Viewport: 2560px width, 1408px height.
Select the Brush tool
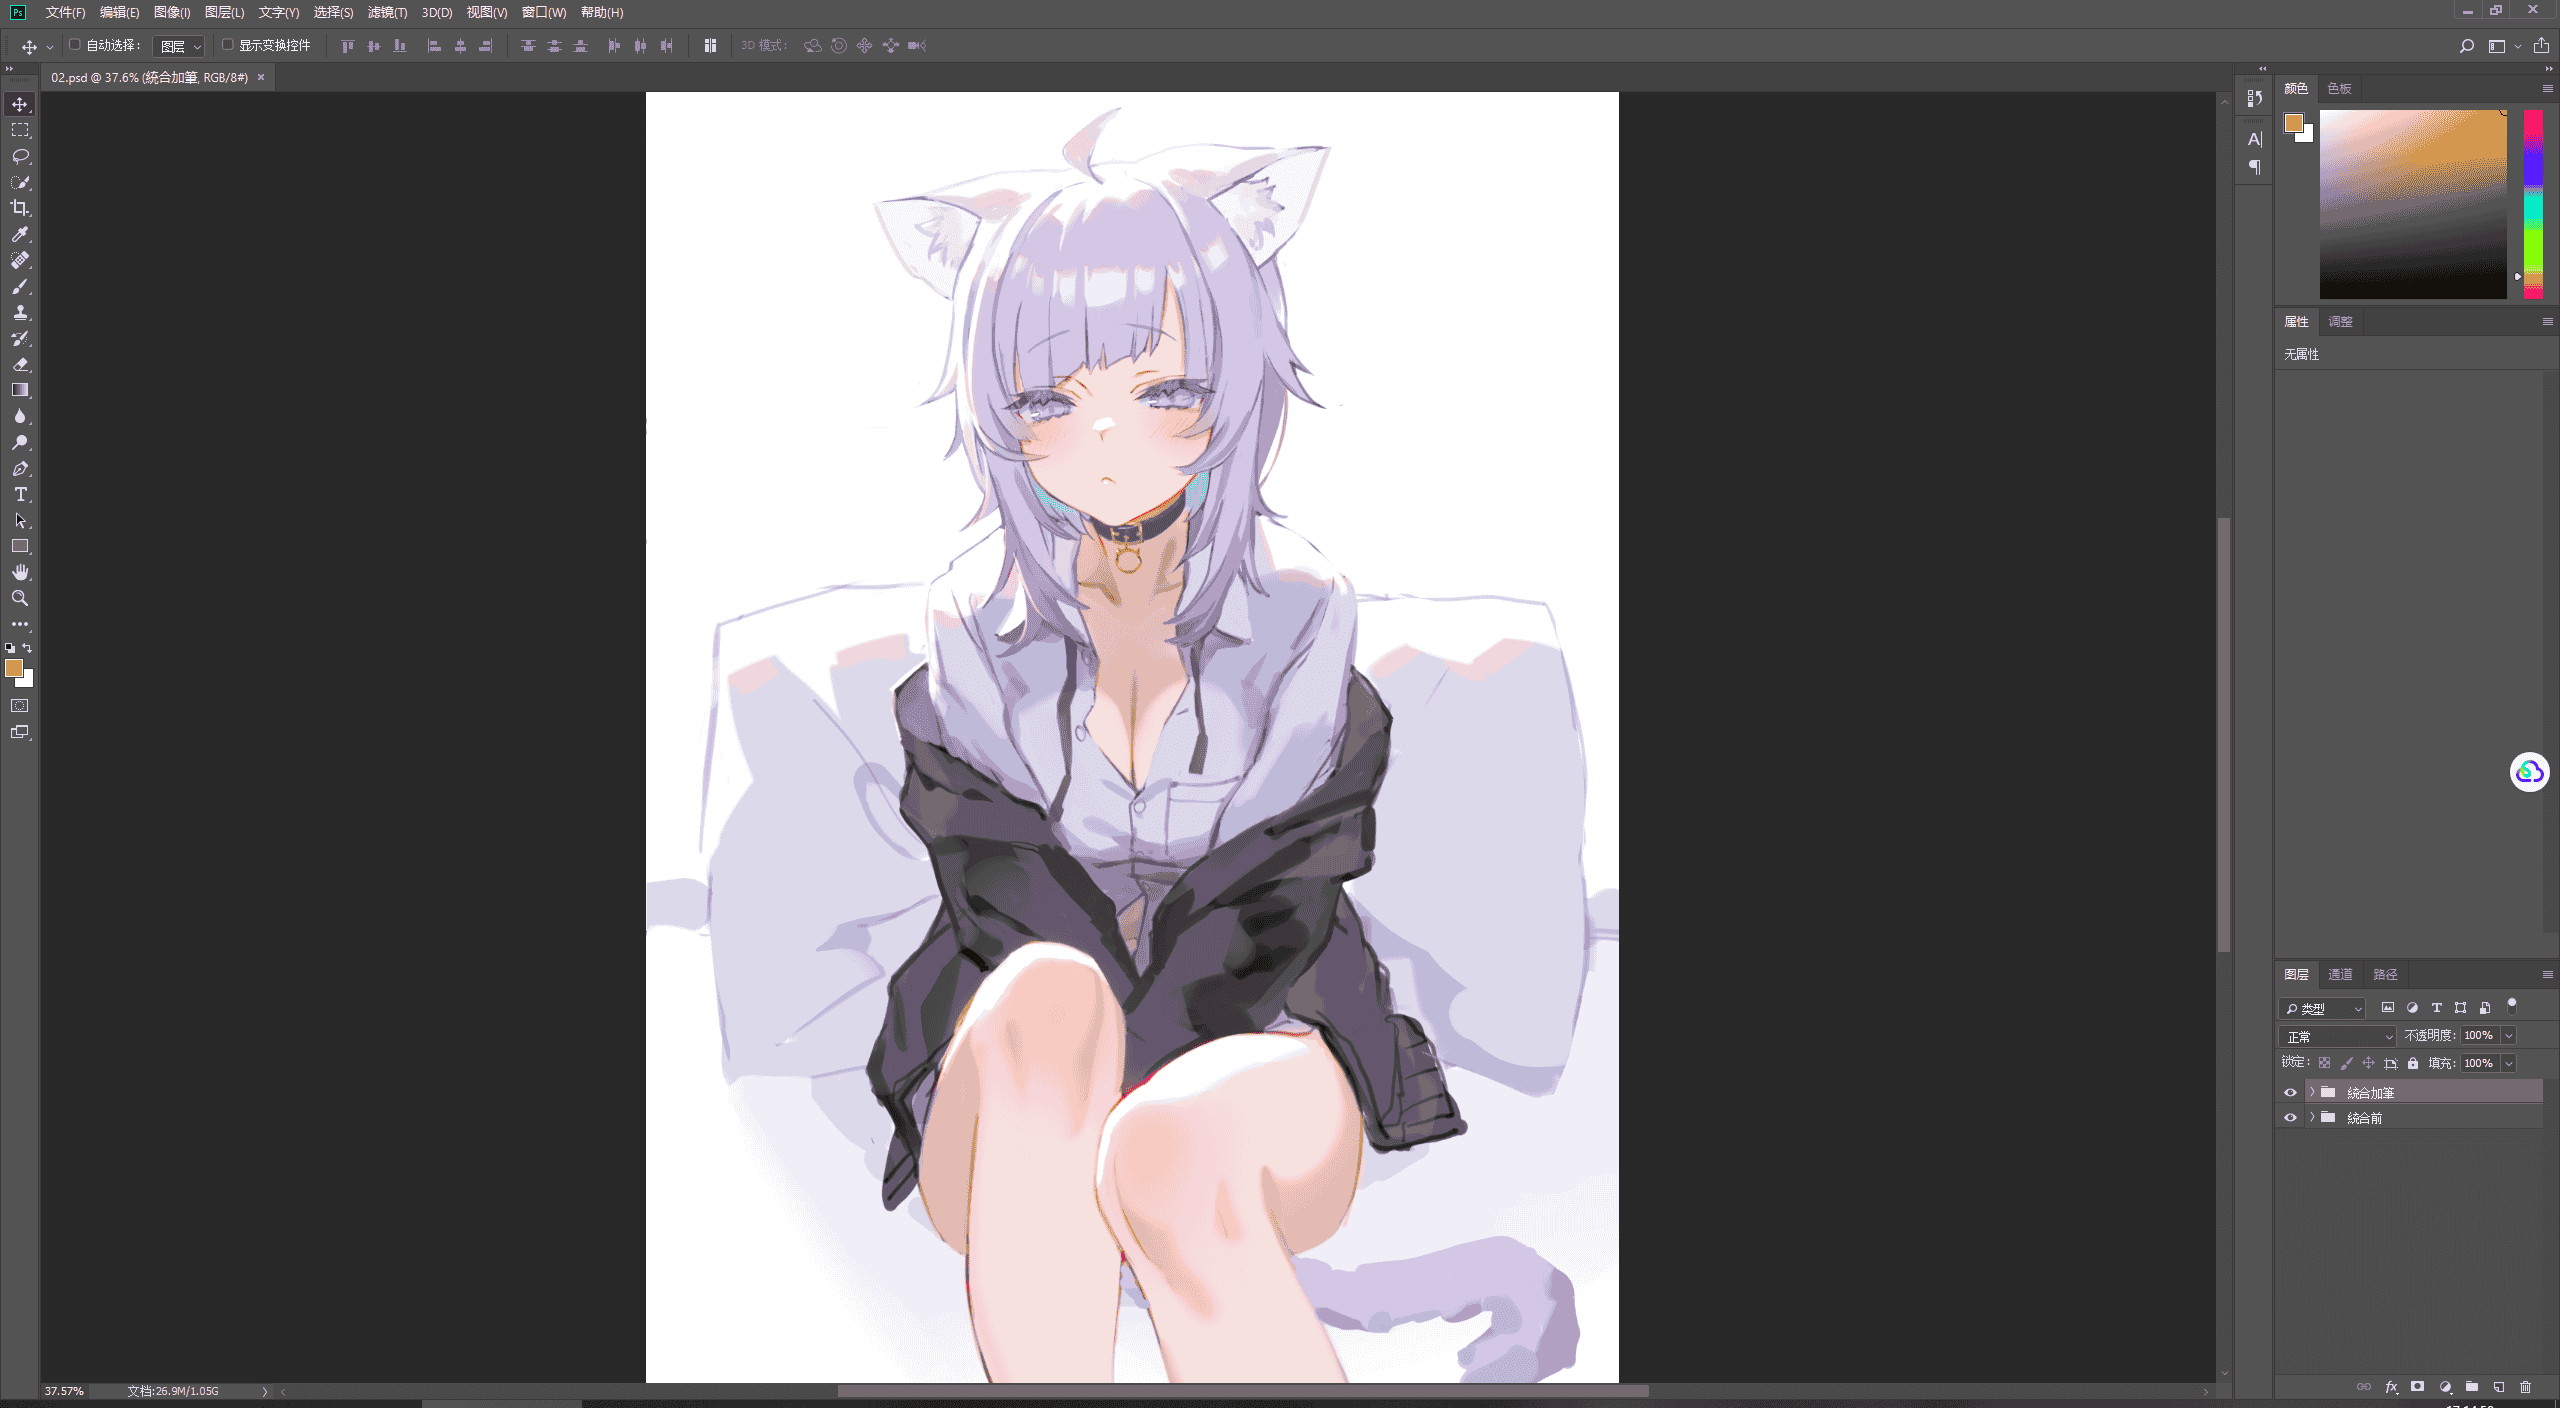click(x=20, y=286)
